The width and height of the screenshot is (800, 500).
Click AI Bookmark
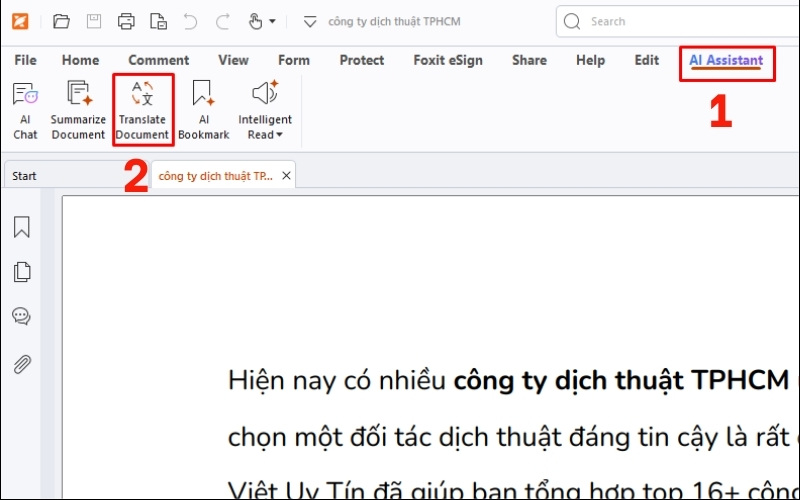click(x=204, y=110)
